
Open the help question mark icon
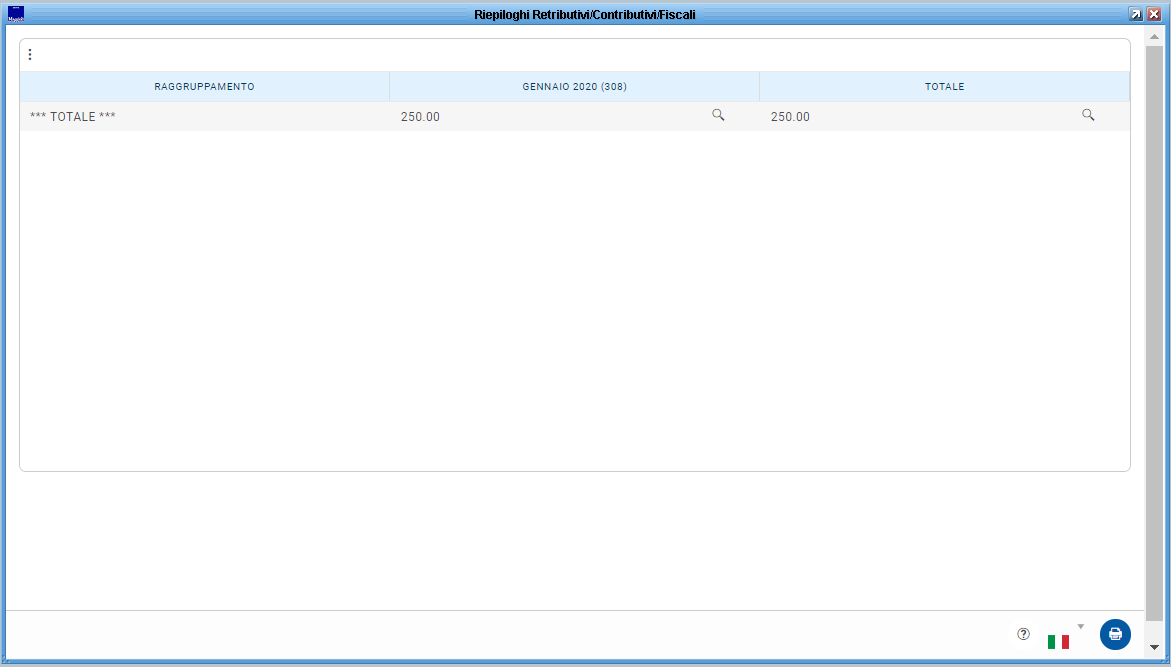tap(1023, 633)
